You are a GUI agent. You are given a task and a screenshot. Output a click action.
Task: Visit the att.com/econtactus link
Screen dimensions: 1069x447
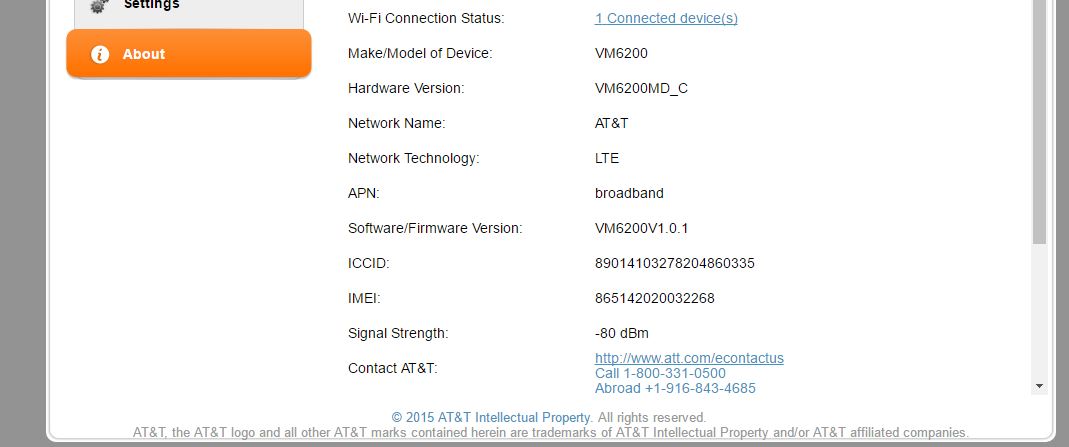click(689, 358)
